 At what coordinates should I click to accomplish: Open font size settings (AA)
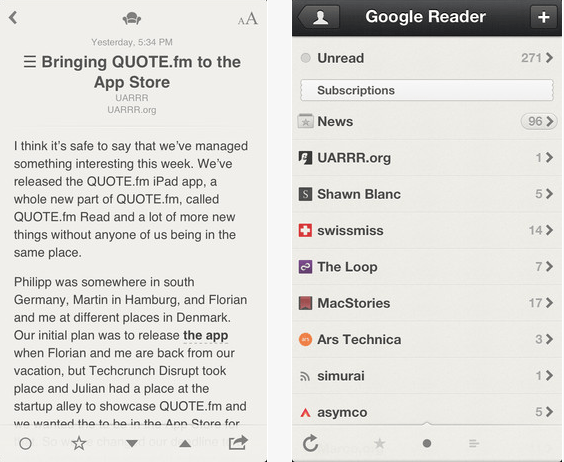point(248,19)
